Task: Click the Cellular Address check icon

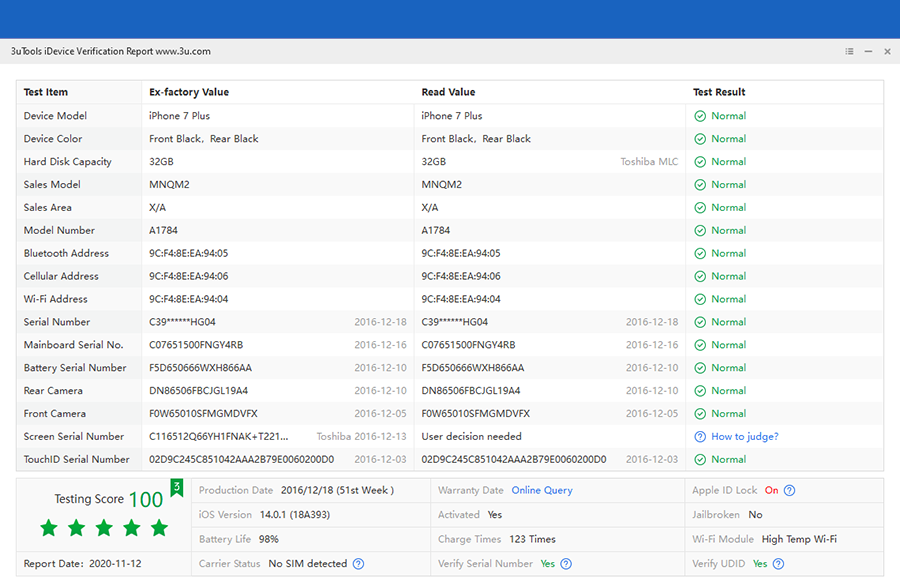Action: click(x=700, y=277)
